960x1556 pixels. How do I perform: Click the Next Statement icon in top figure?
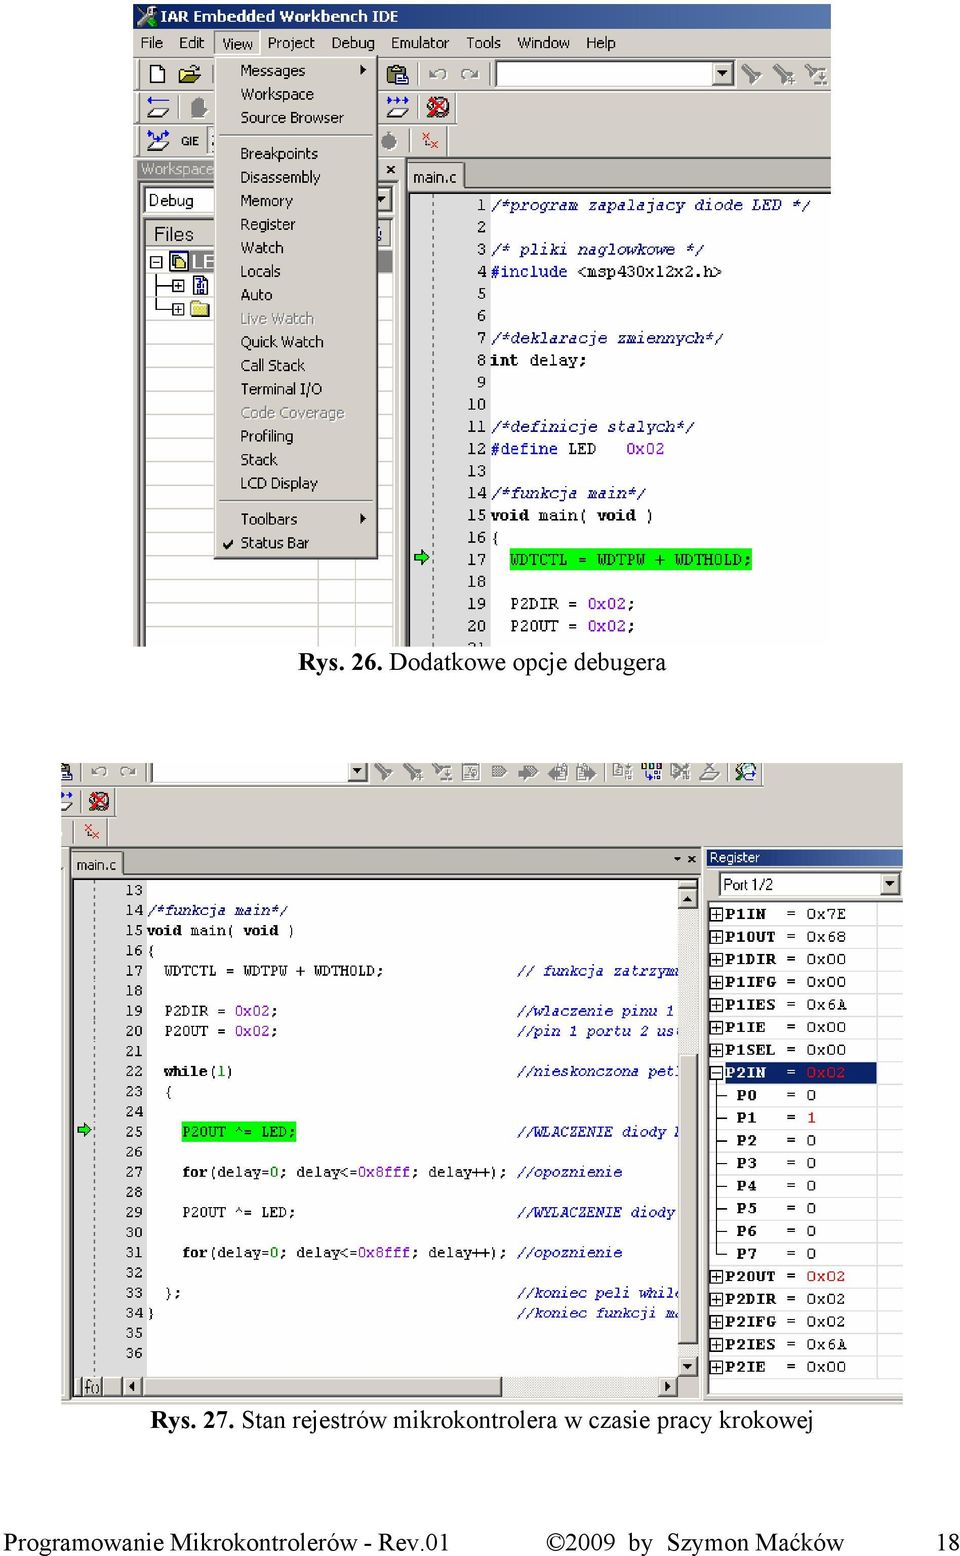pos(398,106)
